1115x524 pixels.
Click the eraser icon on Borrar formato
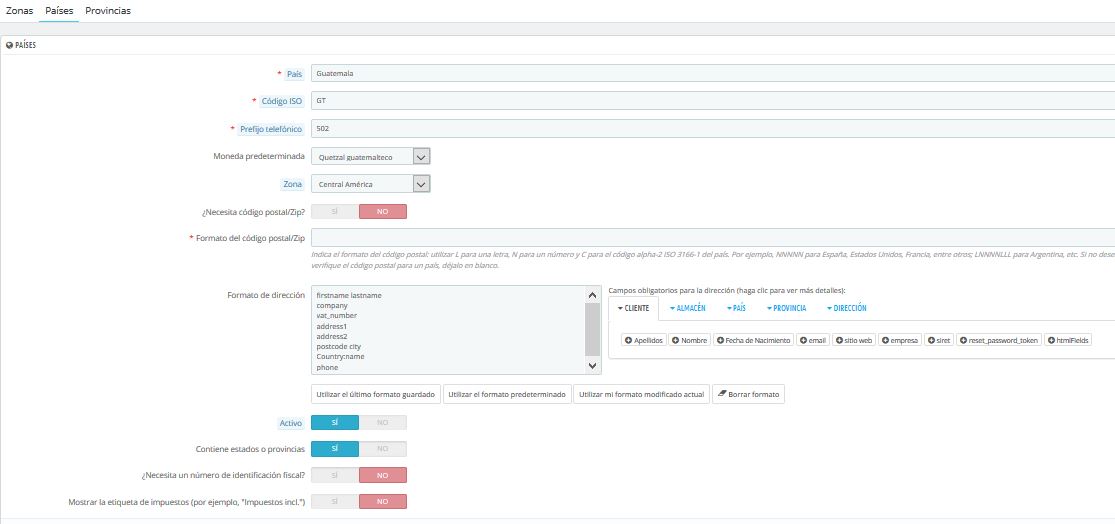(x=722, y=394)
